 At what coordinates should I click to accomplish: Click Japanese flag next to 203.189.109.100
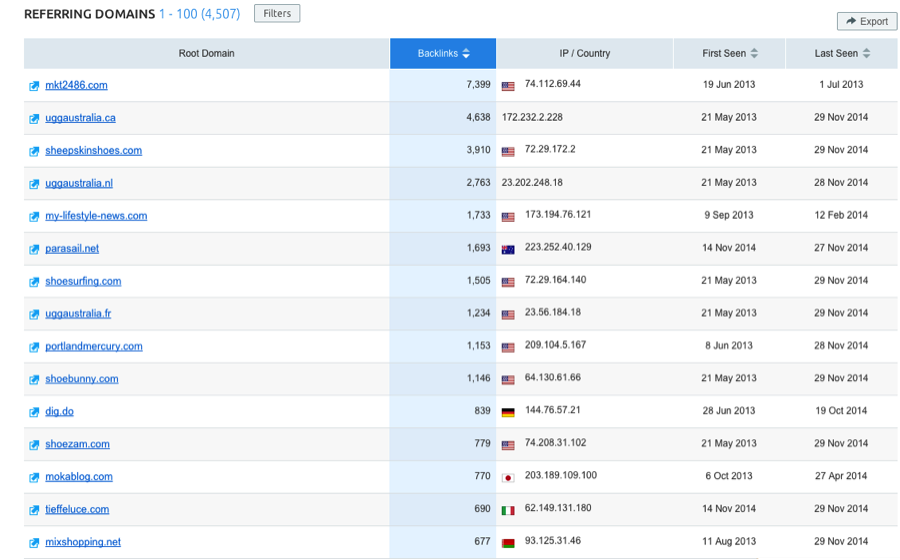coord(508,478)
